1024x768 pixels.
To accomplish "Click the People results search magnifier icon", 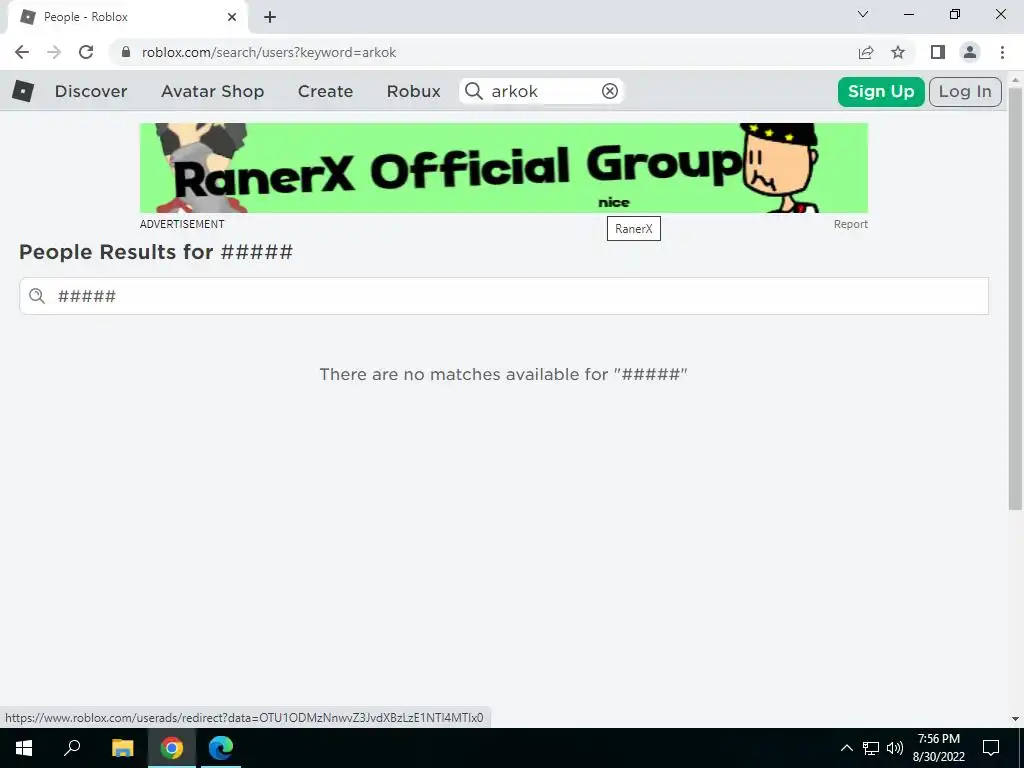I will (x=37, y=296).
